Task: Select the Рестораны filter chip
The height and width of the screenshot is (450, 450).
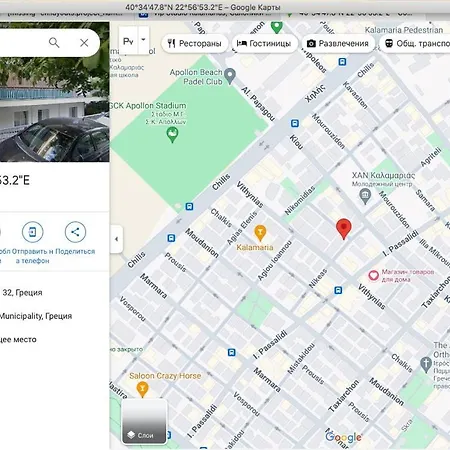Action: pyautogui.click(x=195, y=43)
